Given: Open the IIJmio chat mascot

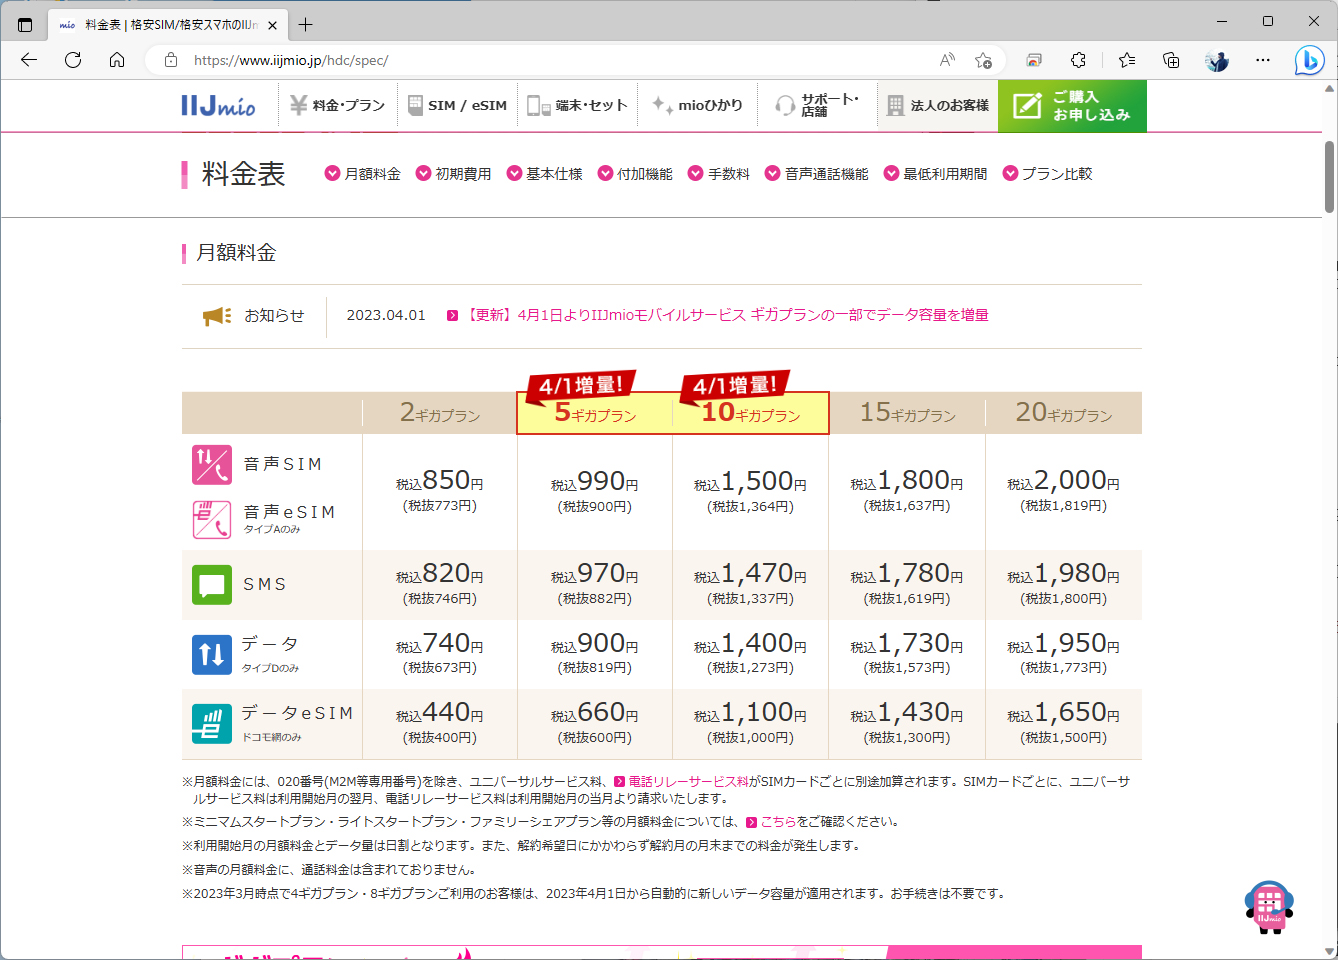Looking at the screenshot, I should [1269, 907].
